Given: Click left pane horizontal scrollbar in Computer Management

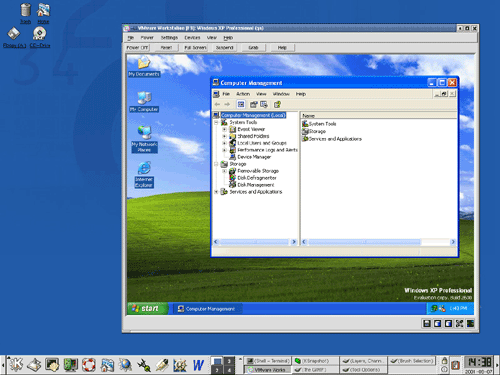Looking at the screenshot, I should point(254,242).
